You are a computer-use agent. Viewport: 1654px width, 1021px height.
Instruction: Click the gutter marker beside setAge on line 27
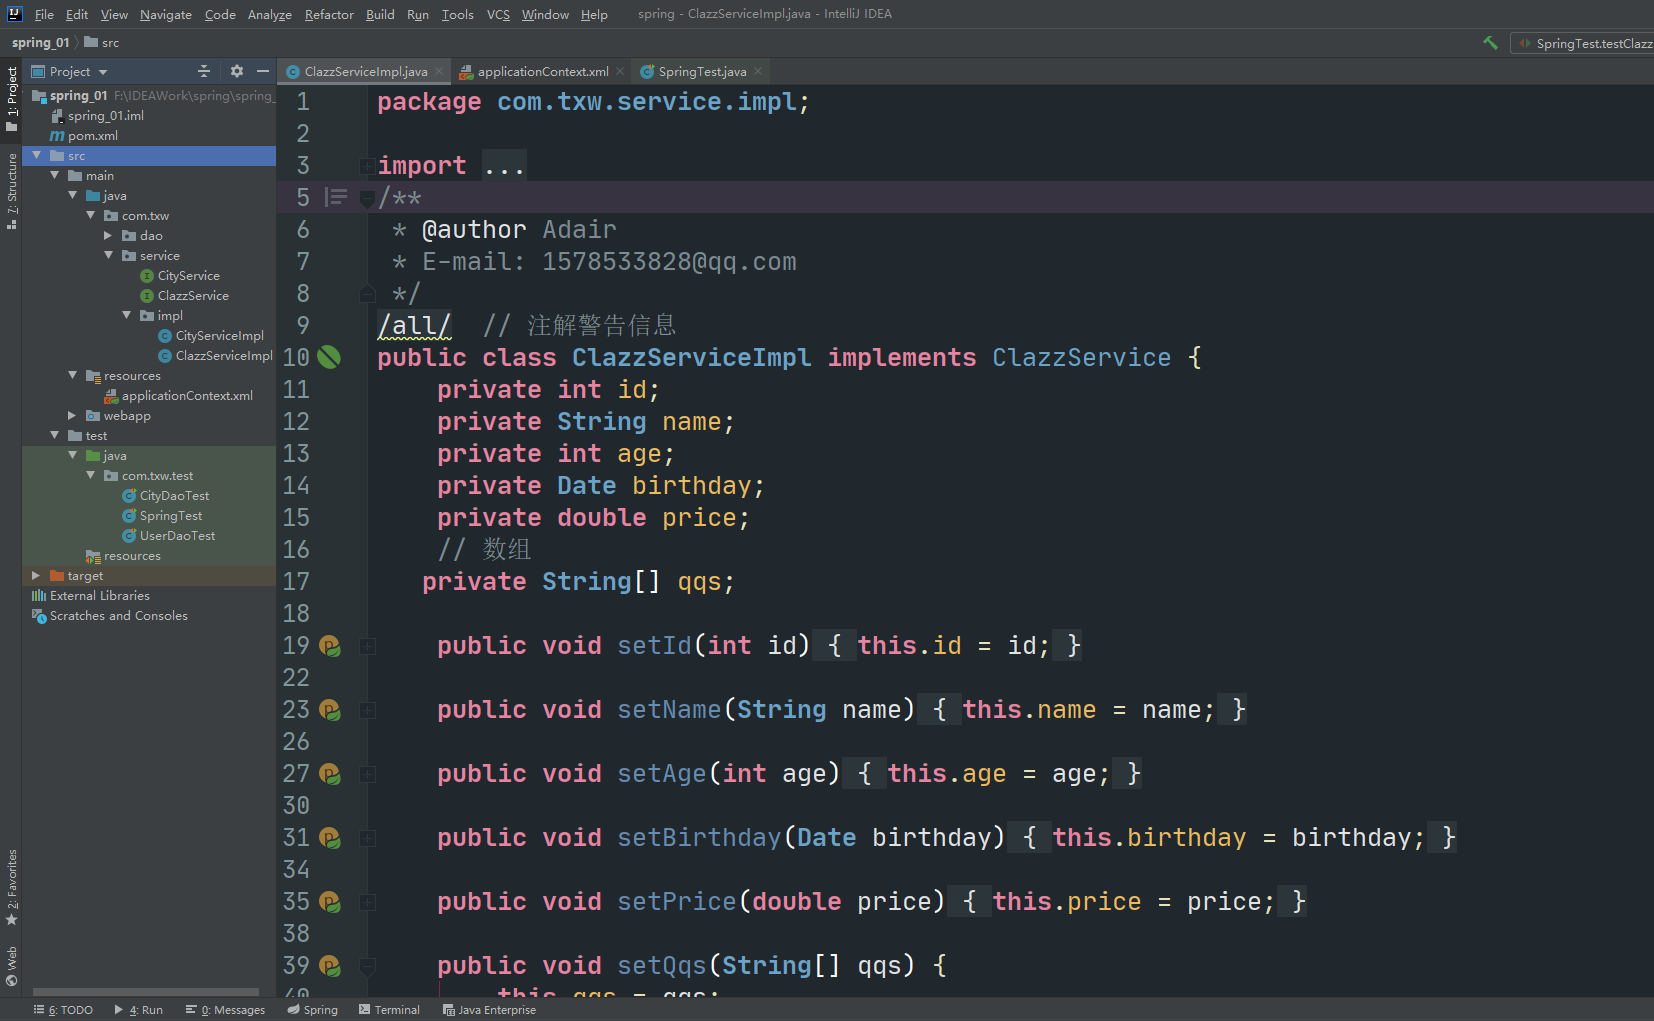[x=330, y=774]
